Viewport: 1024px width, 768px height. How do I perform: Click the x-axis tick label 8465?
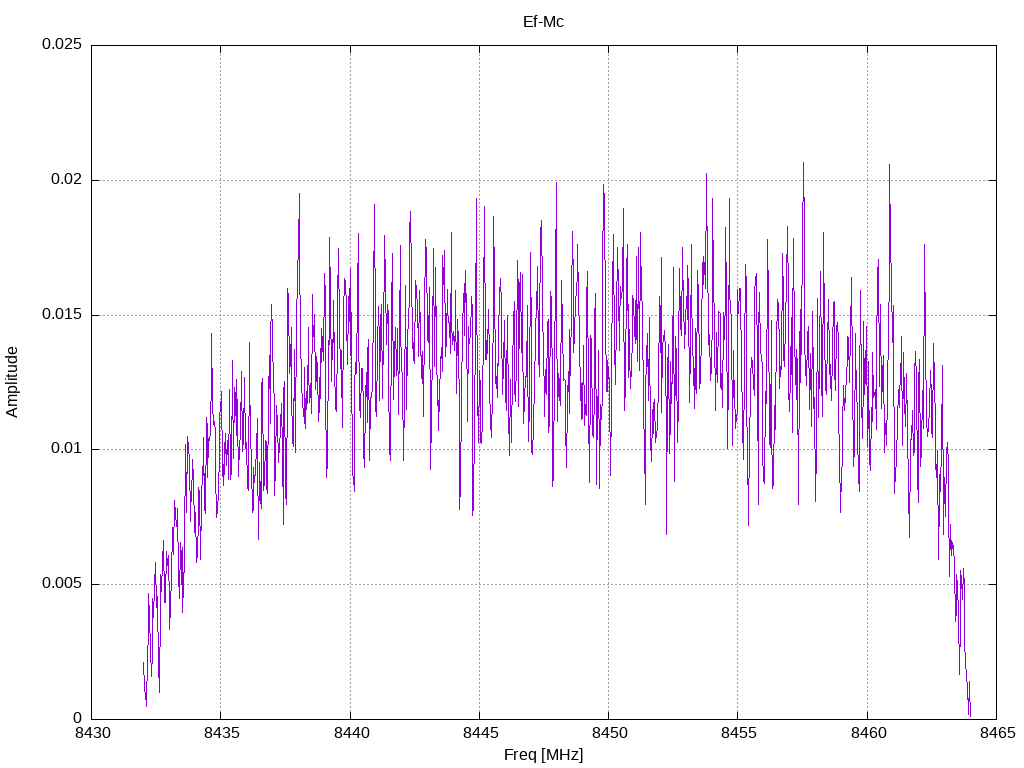997,733
